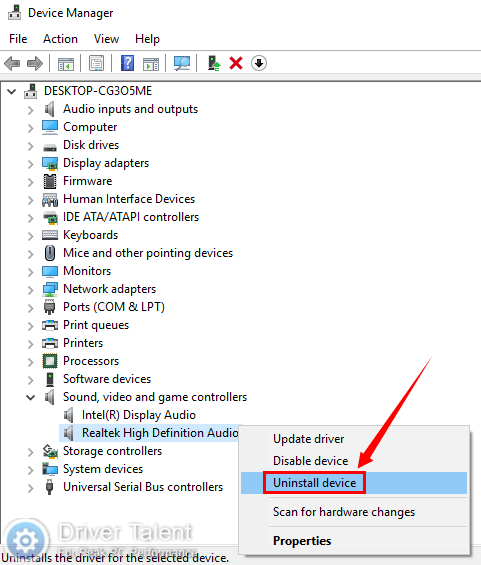
Task: Expand the Software devices chevron
Action: [x=31, y=380]
